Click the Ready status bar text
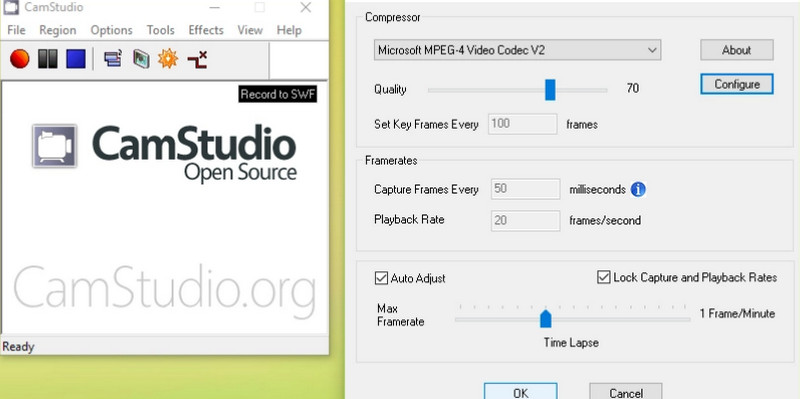The image size is (800, 399). click(x=18, y=347)
